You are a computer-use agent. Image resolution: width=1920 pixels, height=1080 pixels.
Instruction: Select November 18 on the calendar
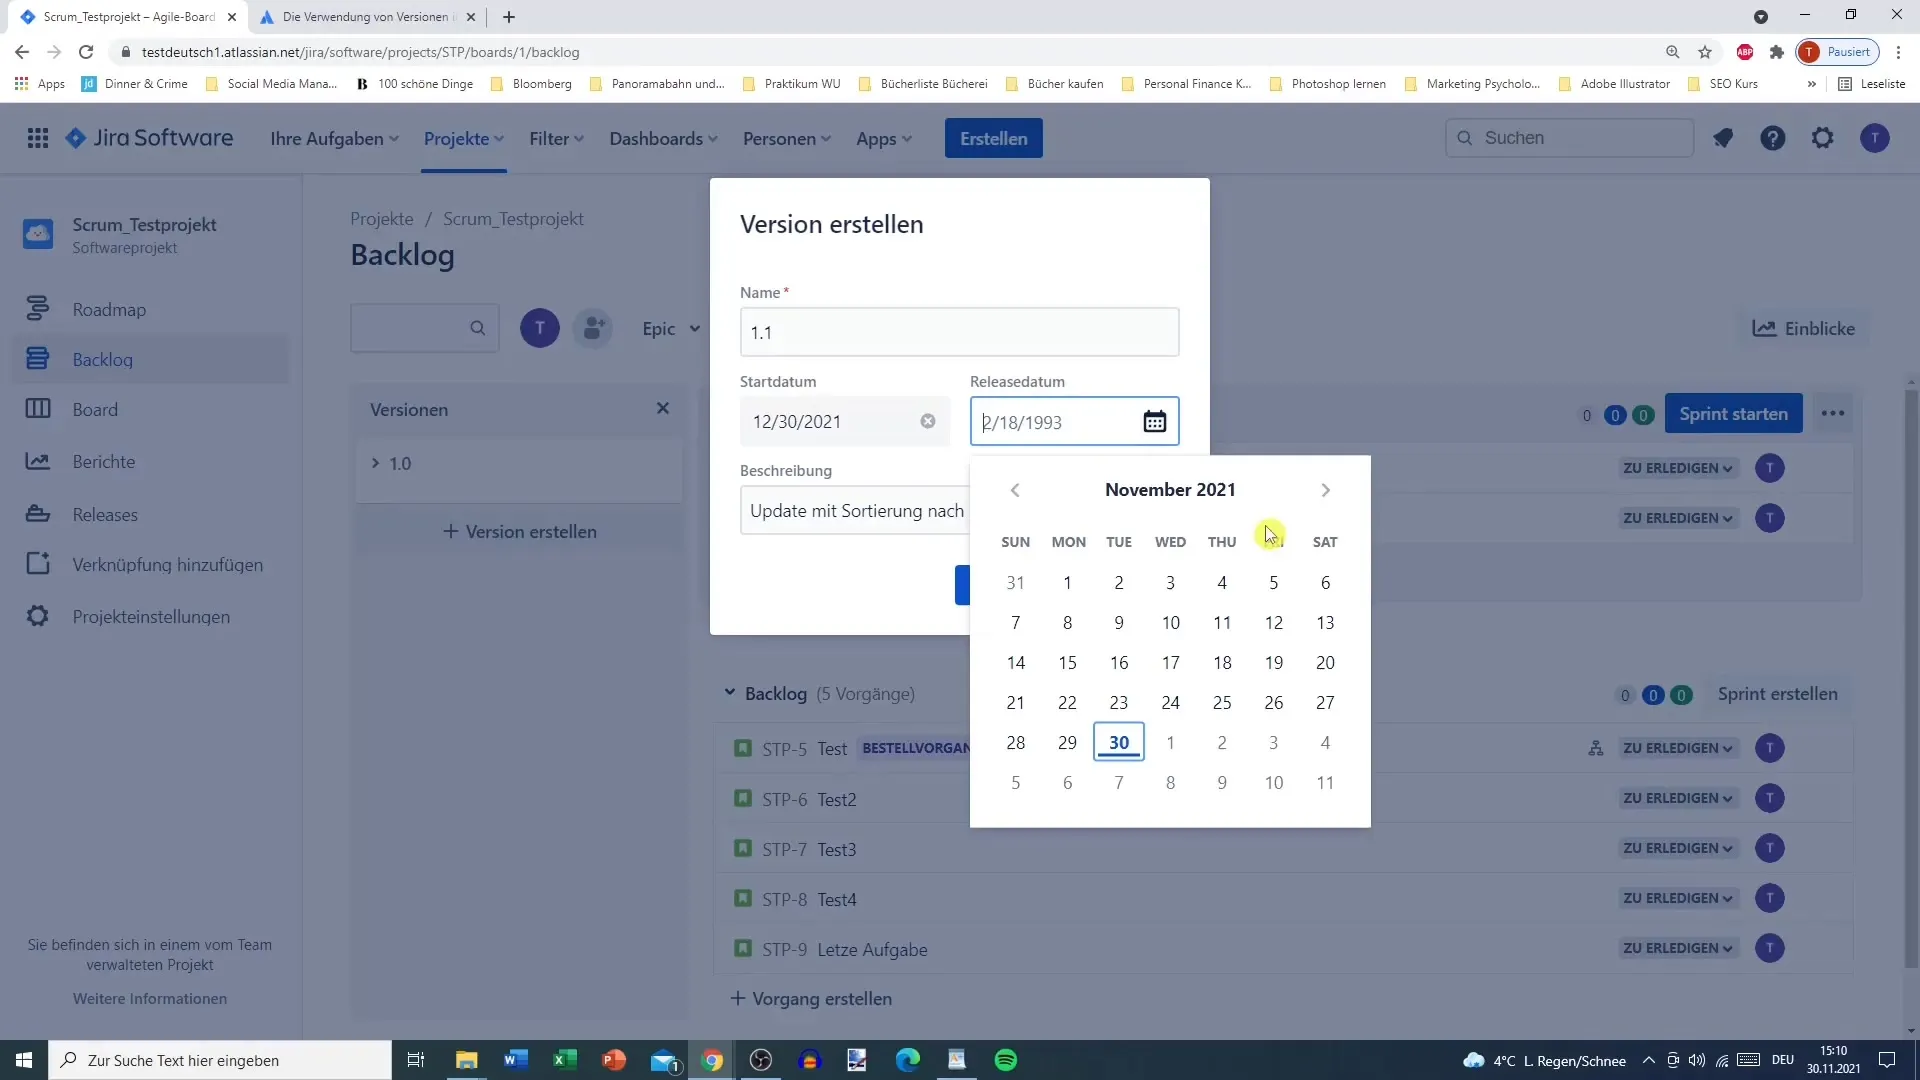click(x=1222, y=662)
